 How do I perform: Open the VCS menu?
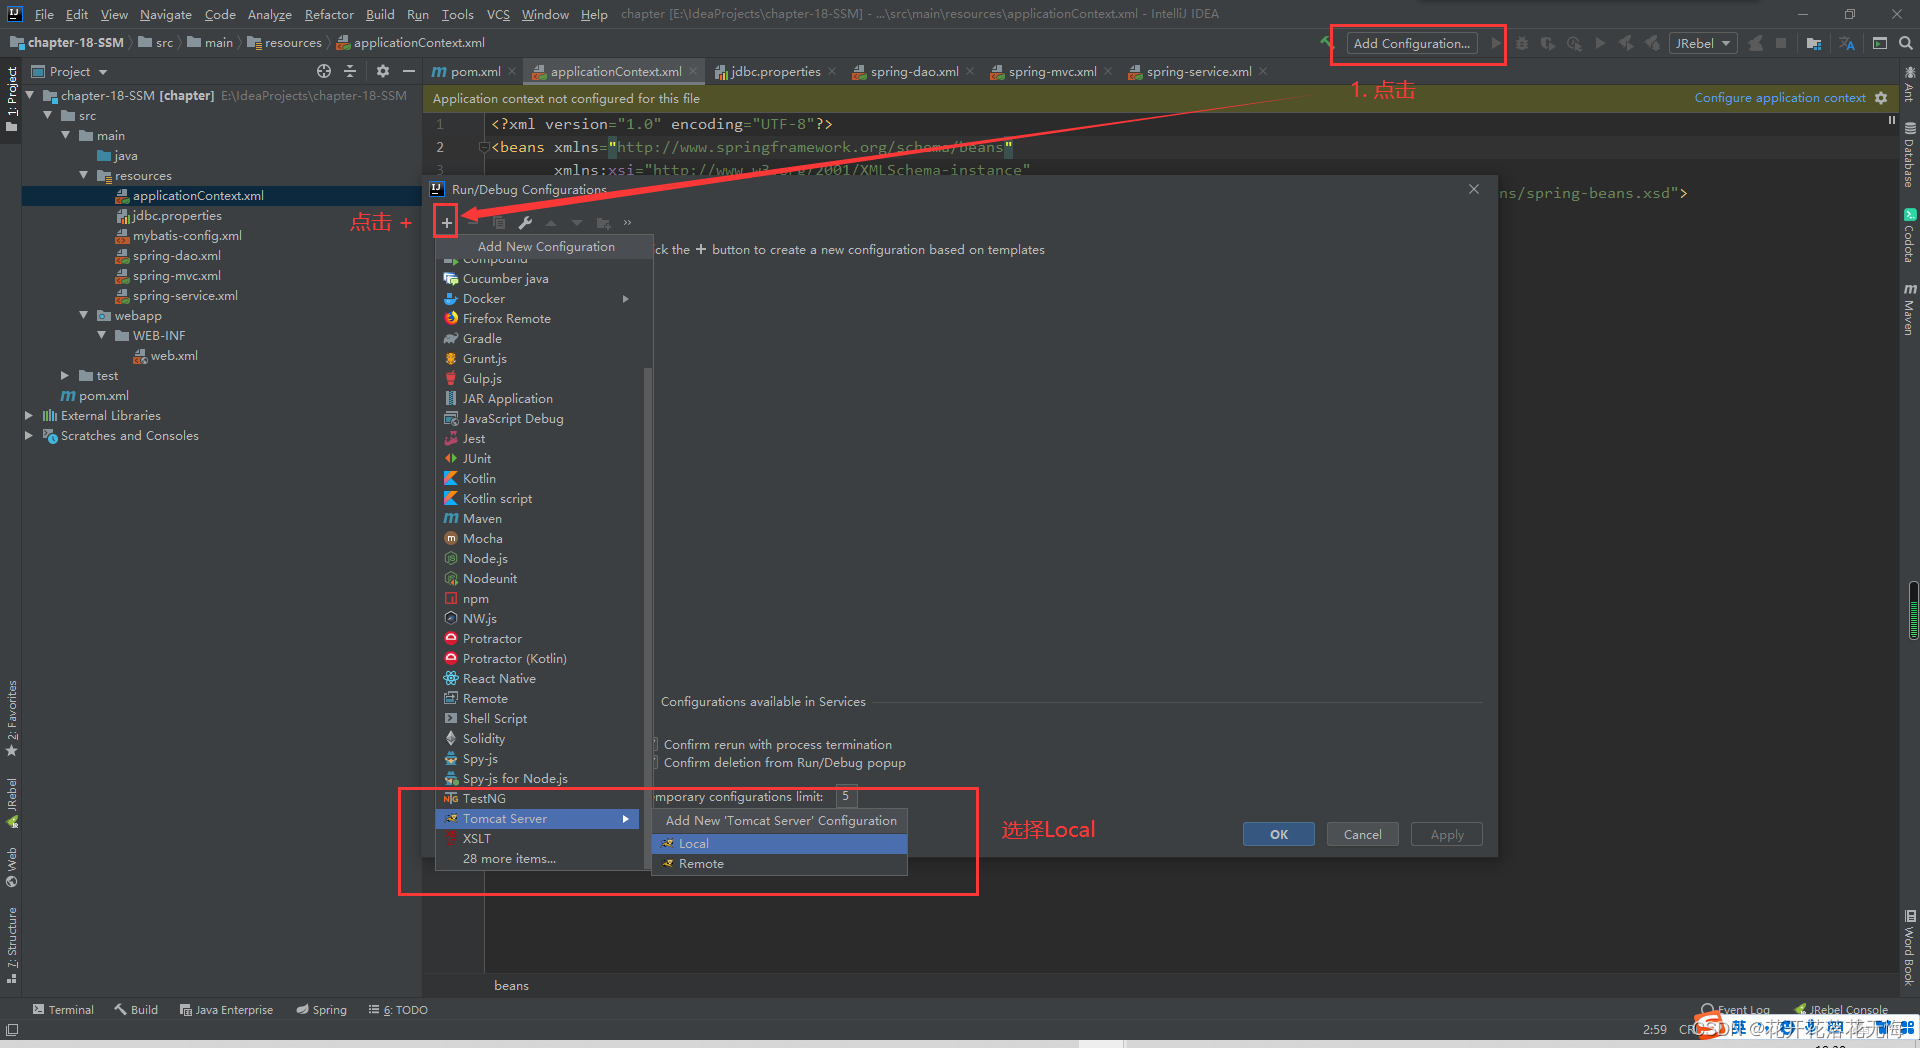coord(498,14)
